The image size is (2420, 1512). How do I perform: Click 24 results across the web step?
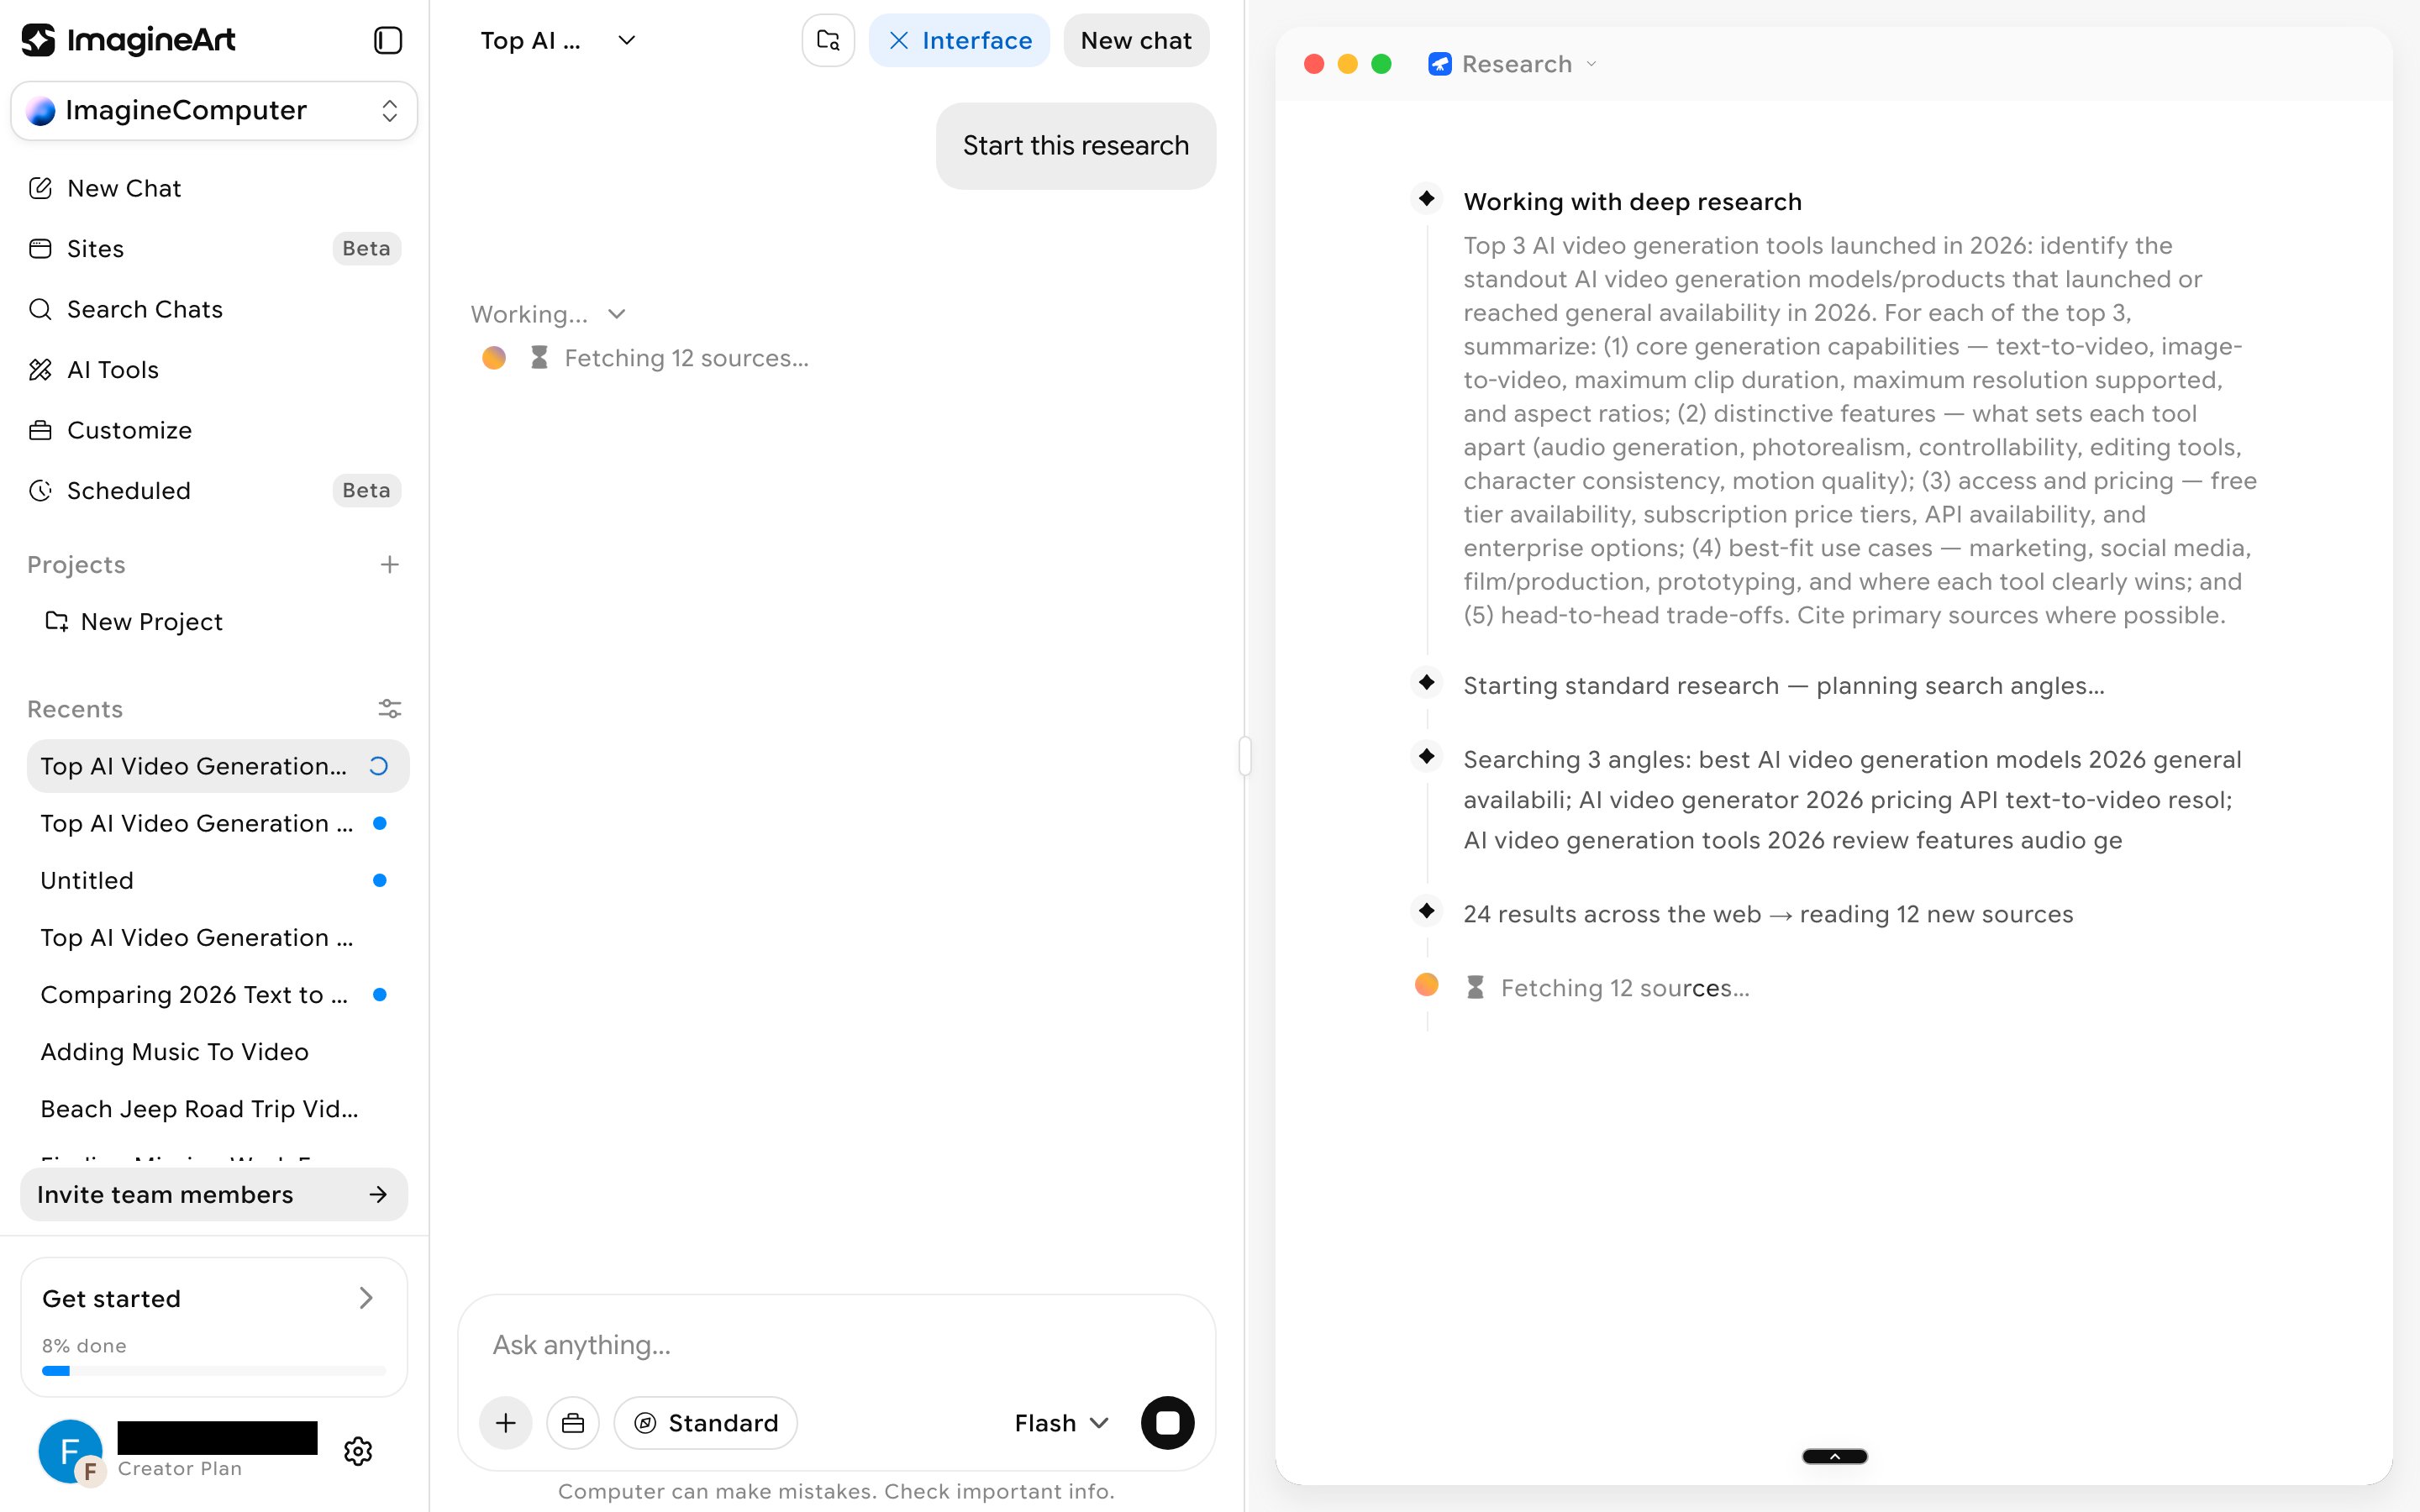click(1768, 914)
